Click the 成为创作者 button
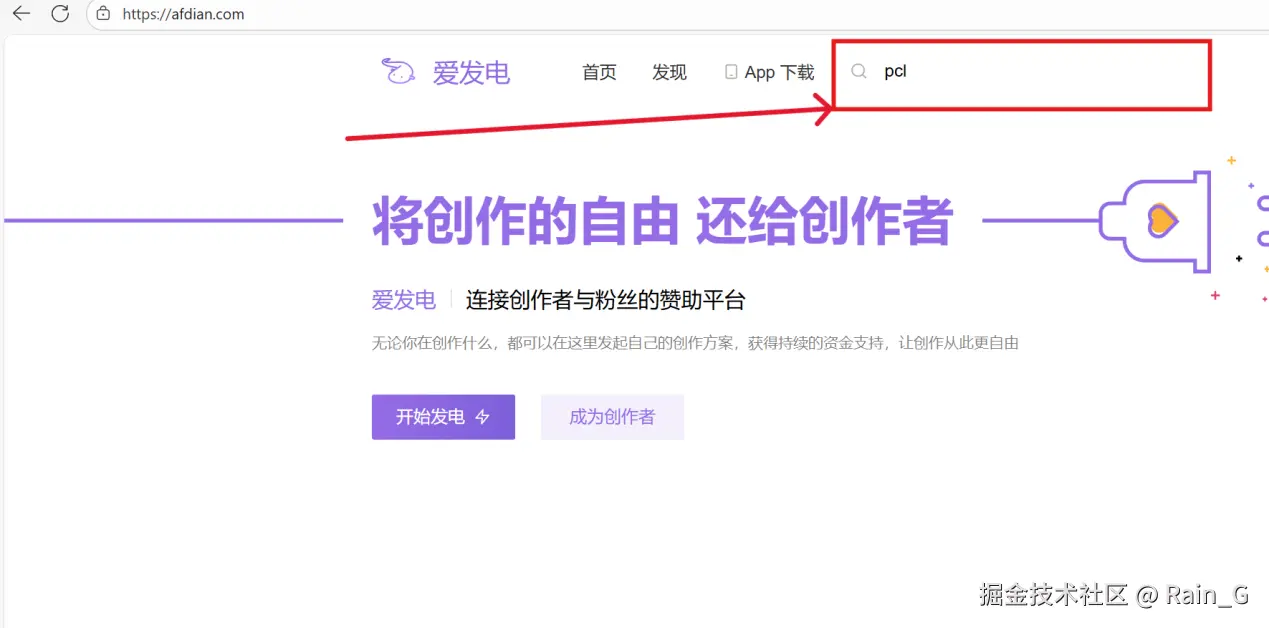 click(612, 417)
